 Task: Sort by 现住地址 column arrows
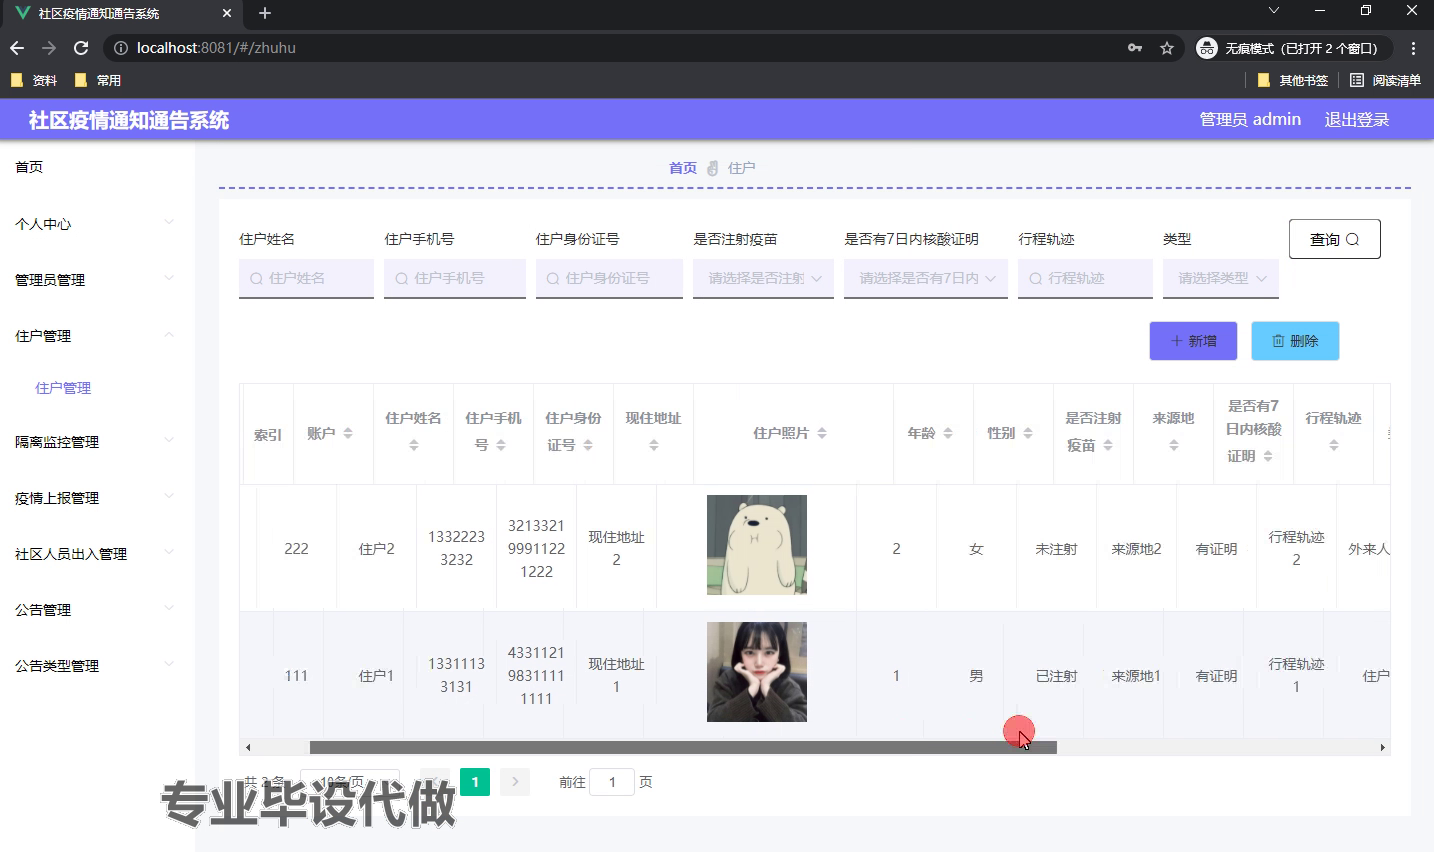point(654,445)
